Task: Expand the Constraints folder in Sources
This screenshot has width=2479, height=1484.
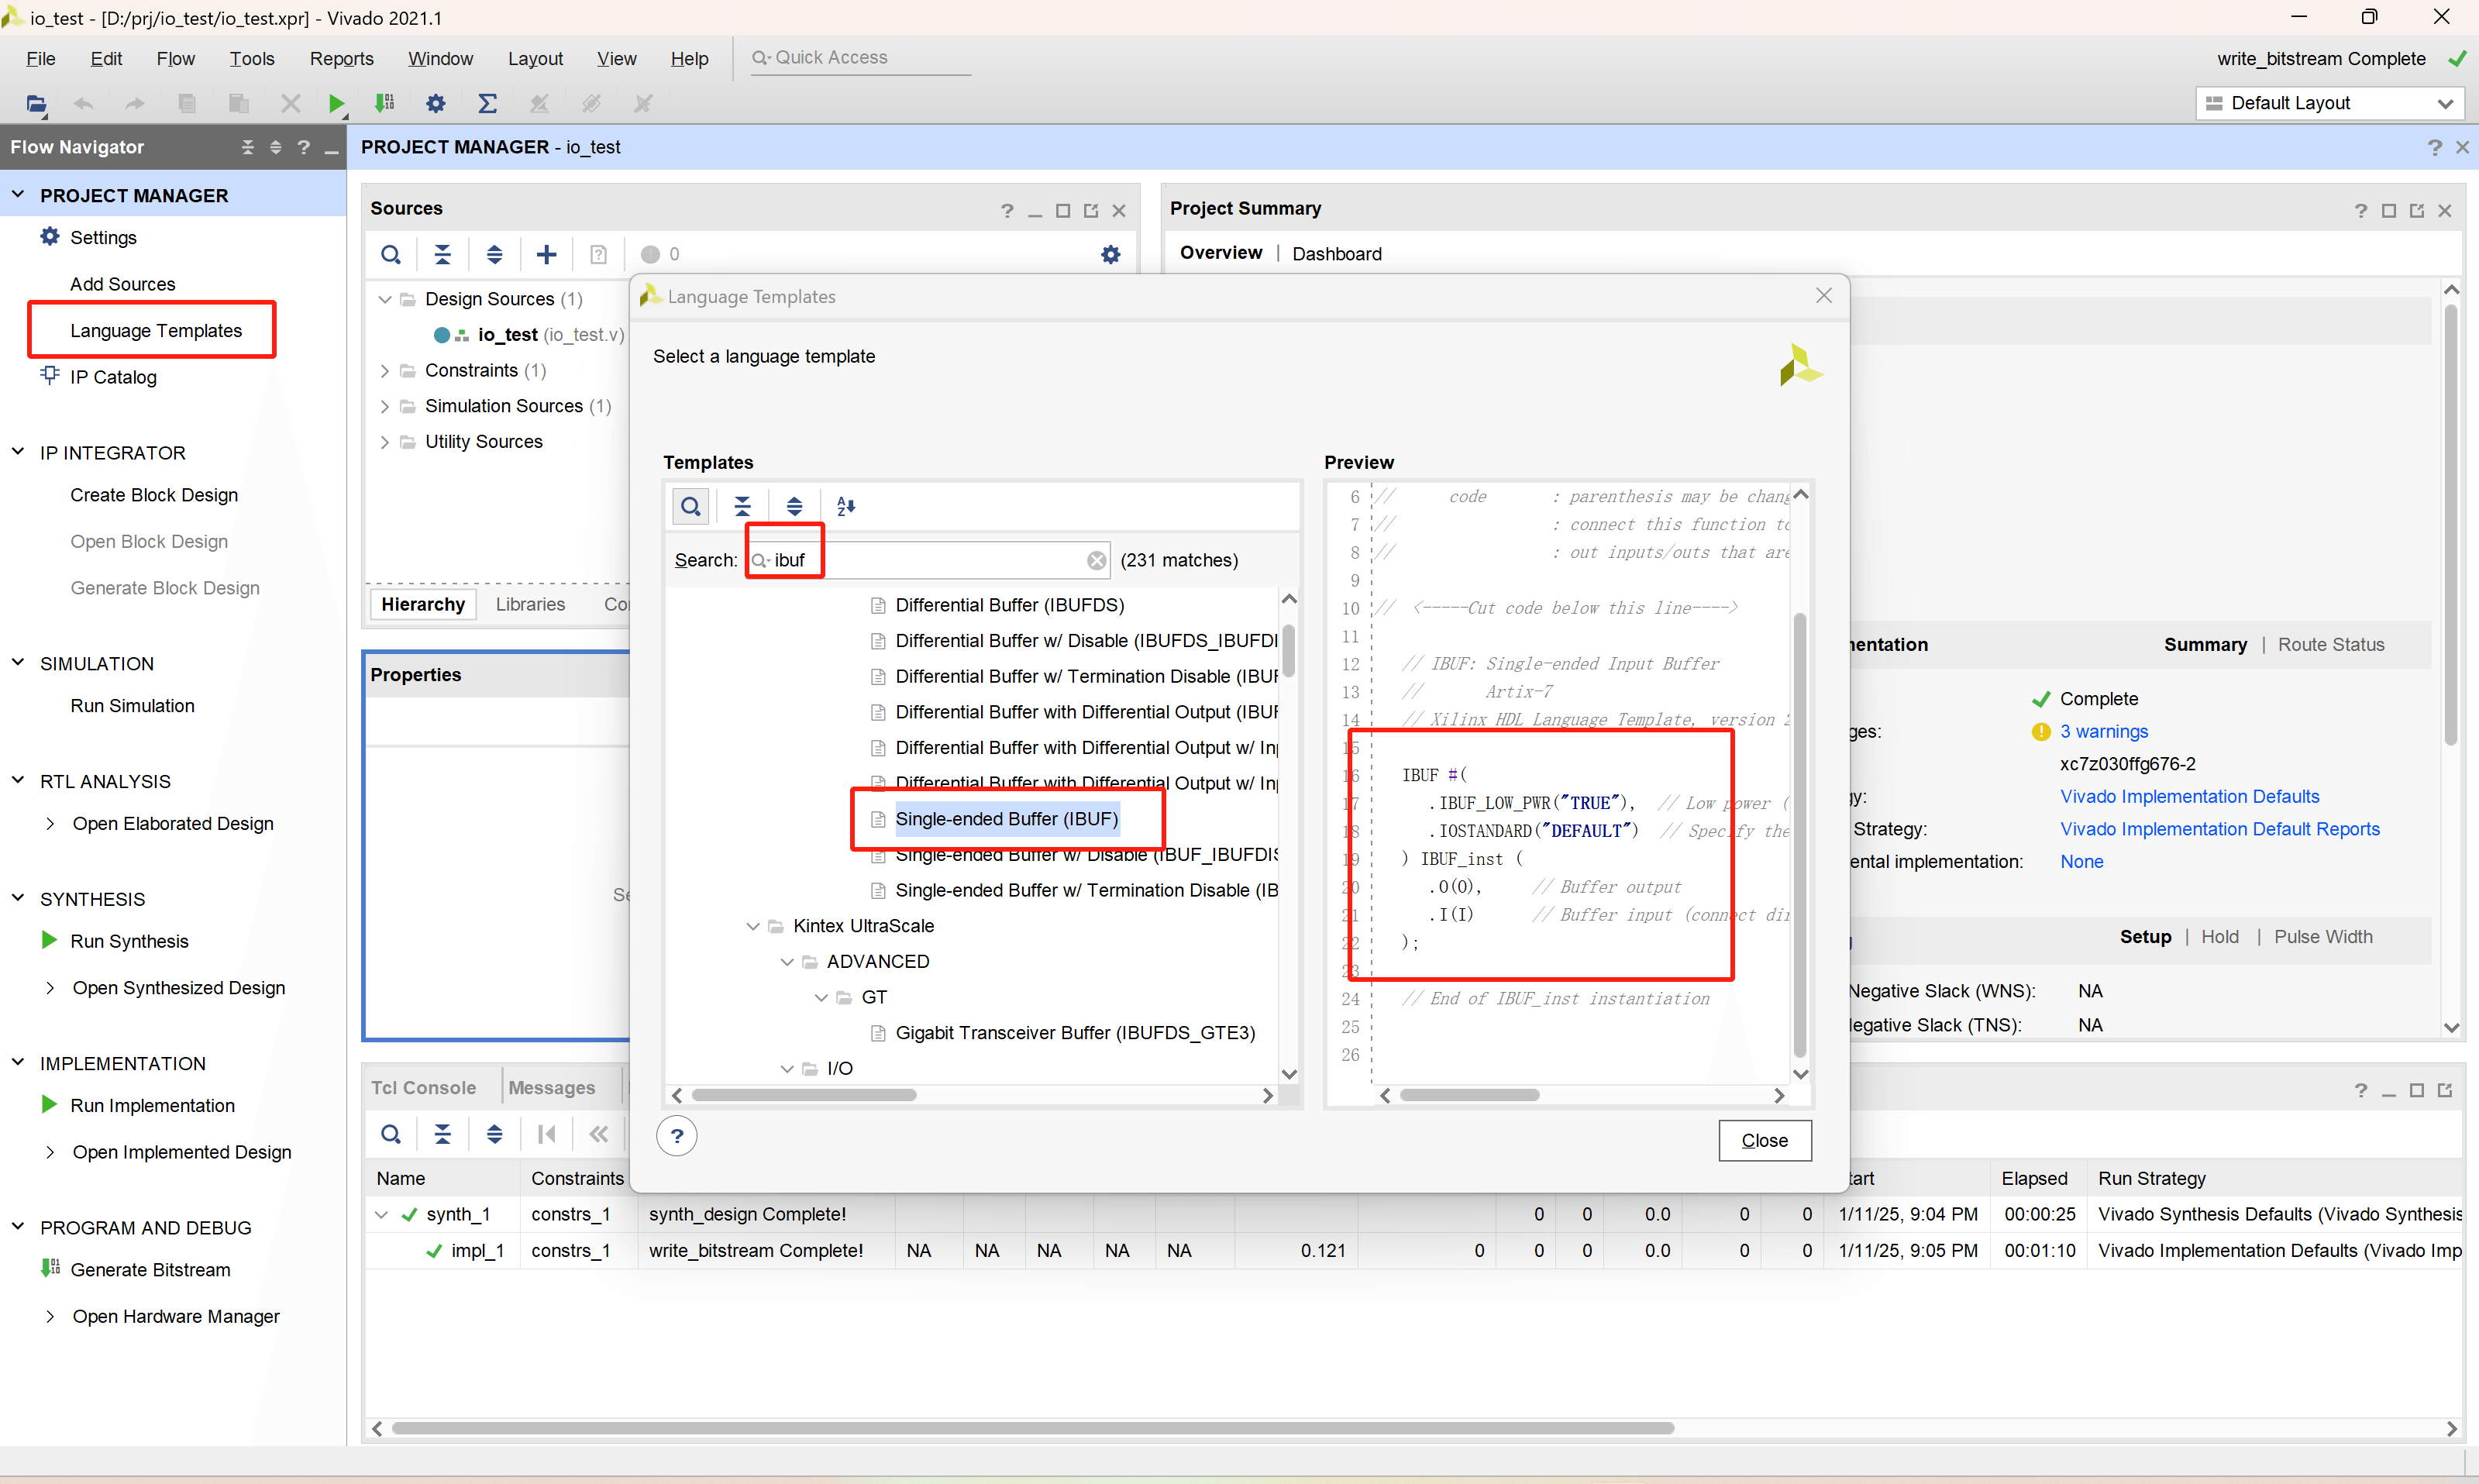Action: pyautogui.click(x=385, y=371)
